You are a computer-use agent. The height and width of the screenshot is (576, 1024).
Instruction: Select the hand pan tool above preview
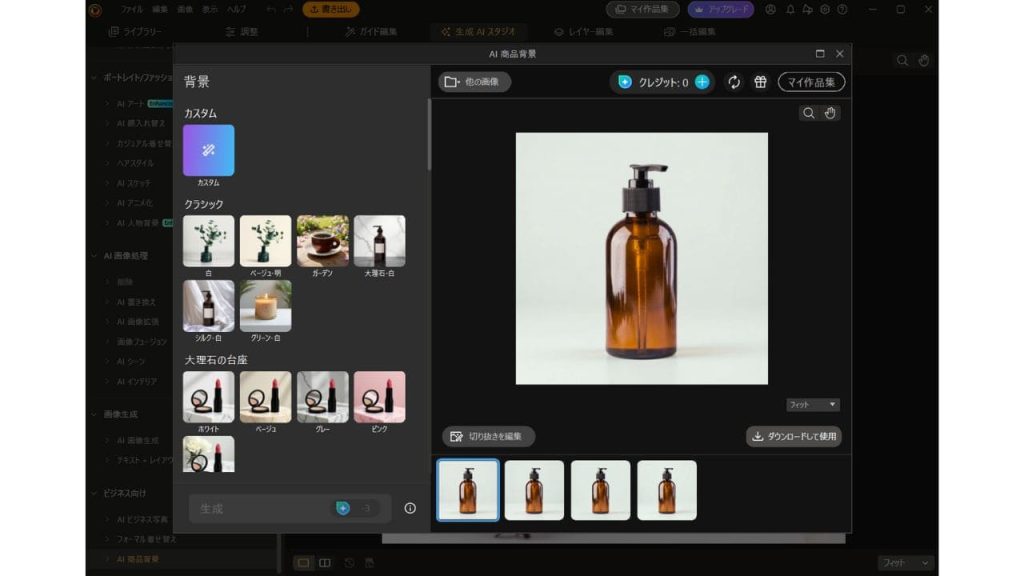(830, 113)
